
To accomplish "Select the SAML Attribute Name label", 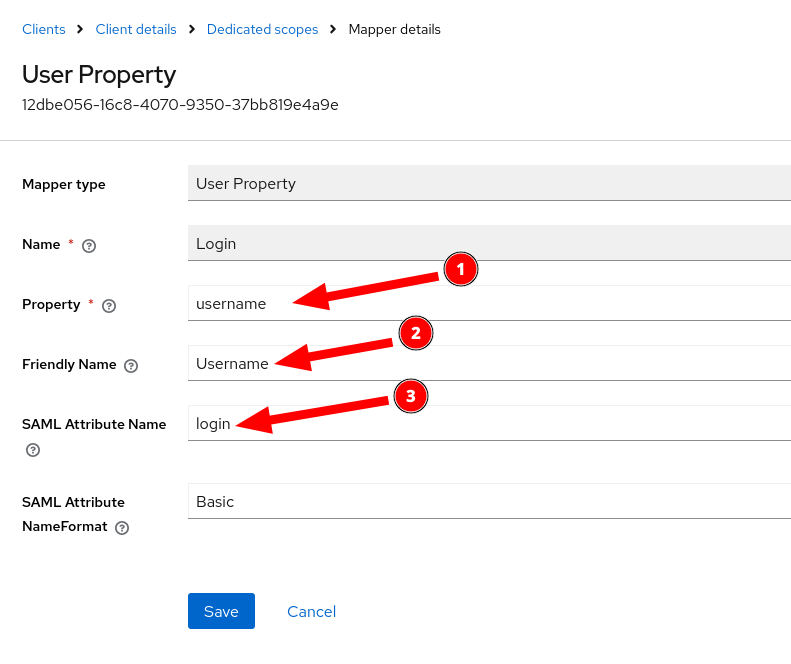I will tap(94, 424).
